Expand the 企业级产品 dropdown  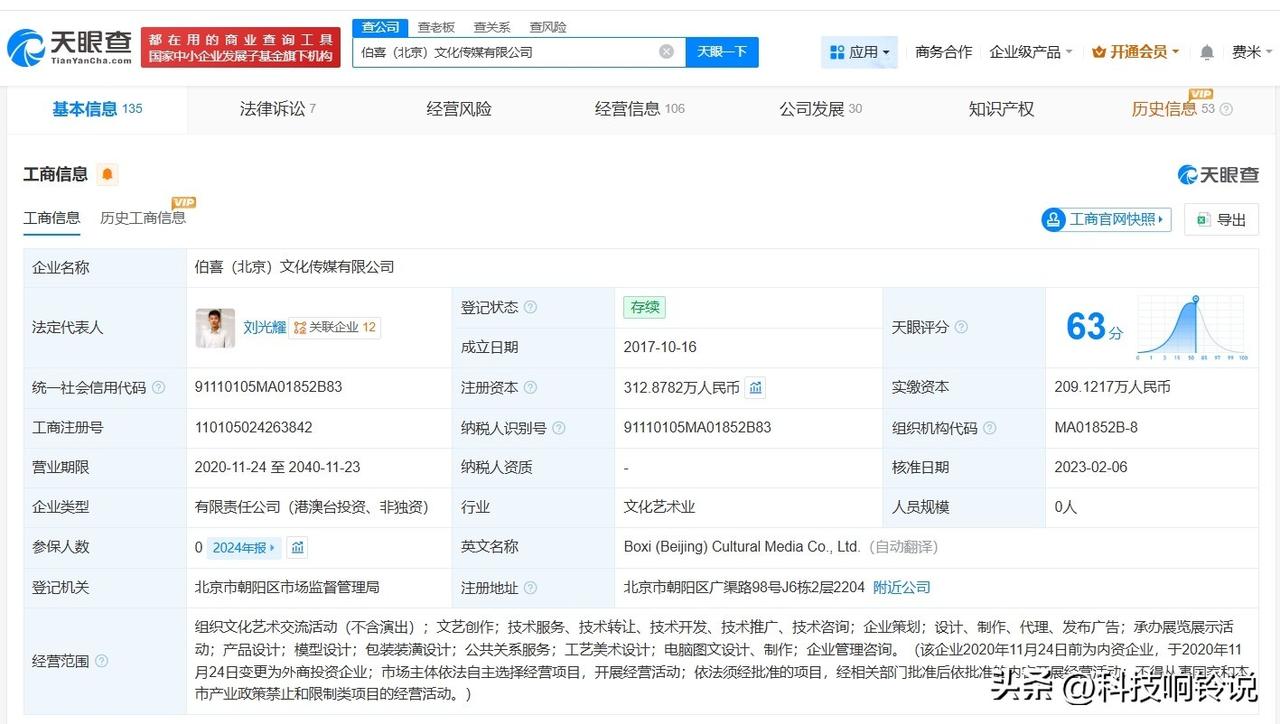1030,52
